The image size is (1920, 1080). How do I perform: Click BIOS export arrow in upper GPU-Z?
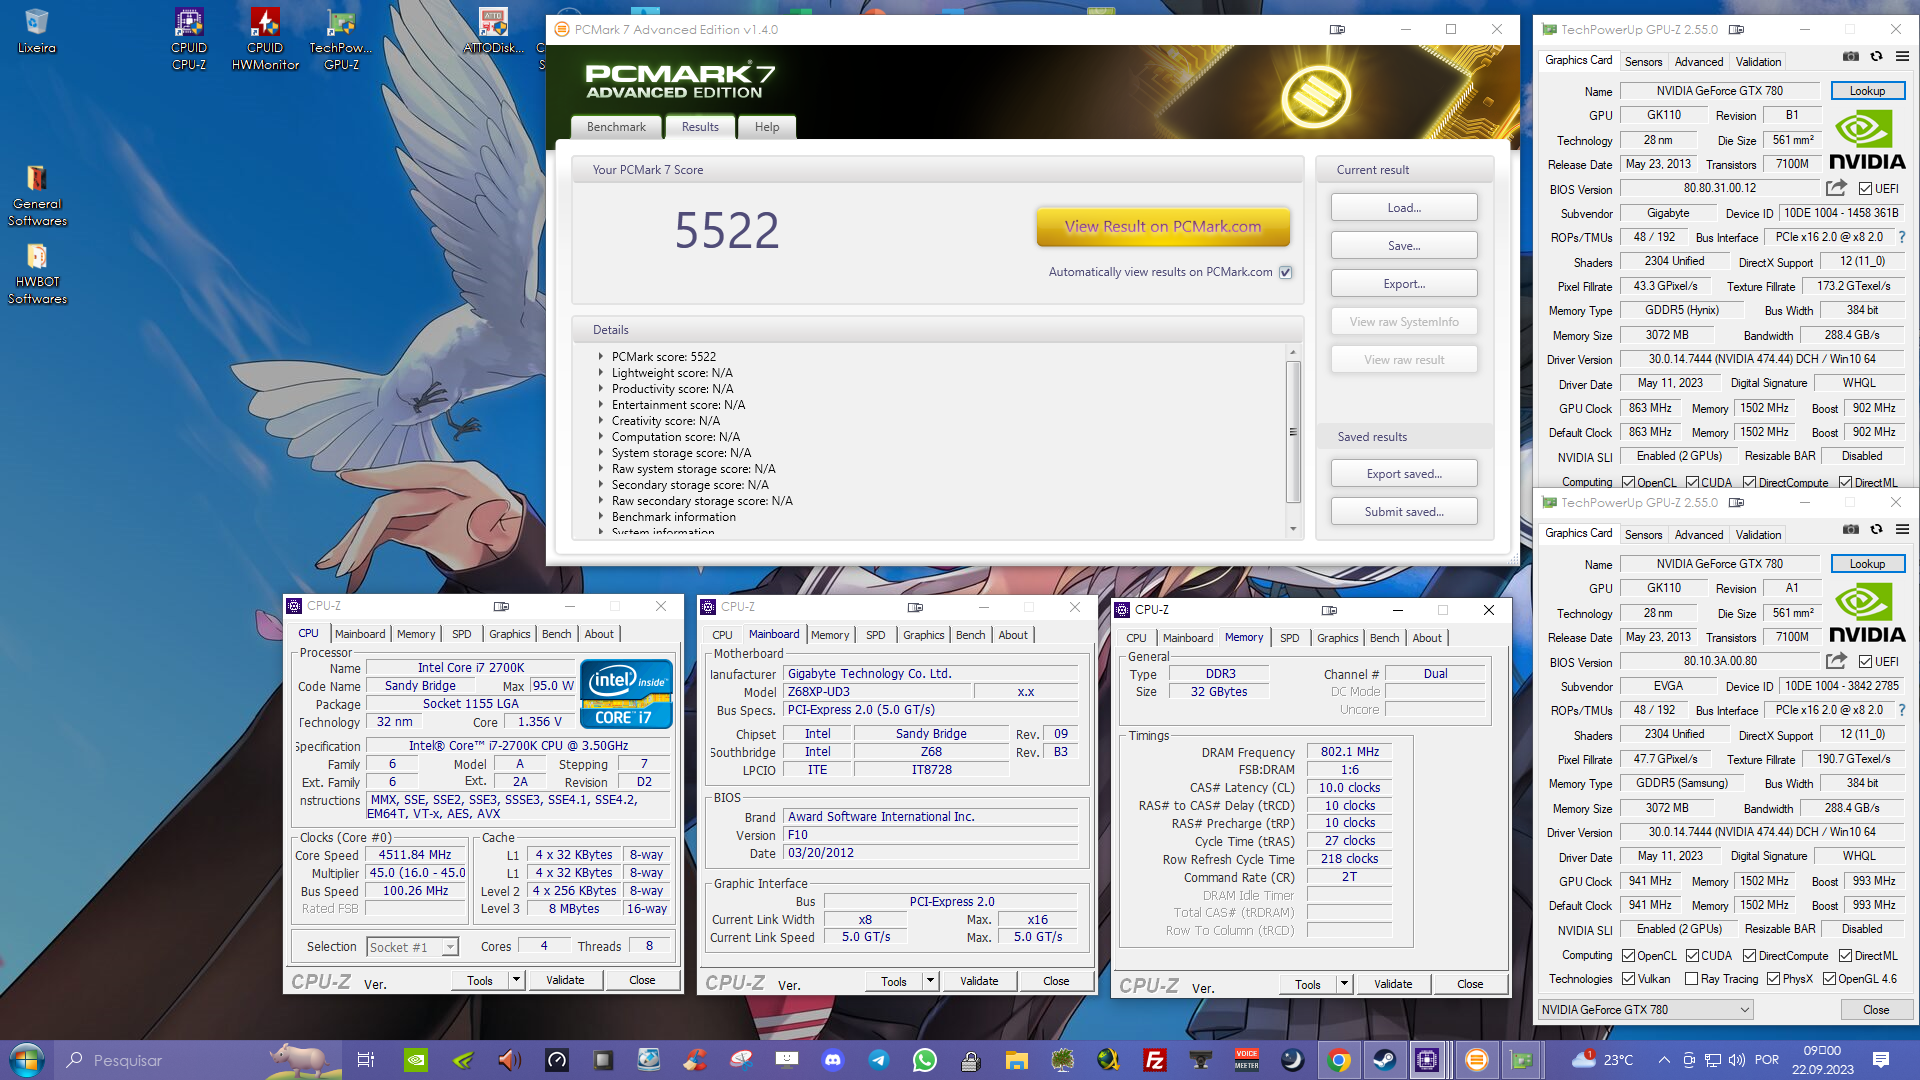(1836, 188)
